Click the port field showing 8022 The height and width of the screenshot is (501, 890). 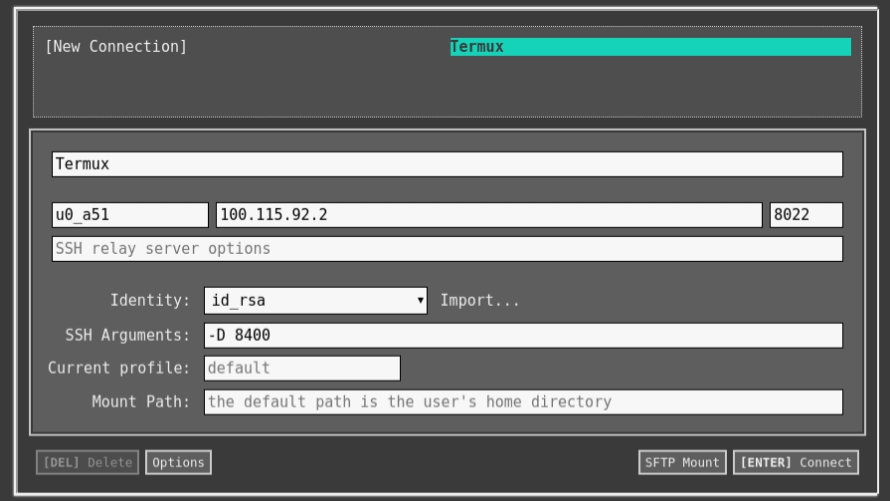[806, 215]
